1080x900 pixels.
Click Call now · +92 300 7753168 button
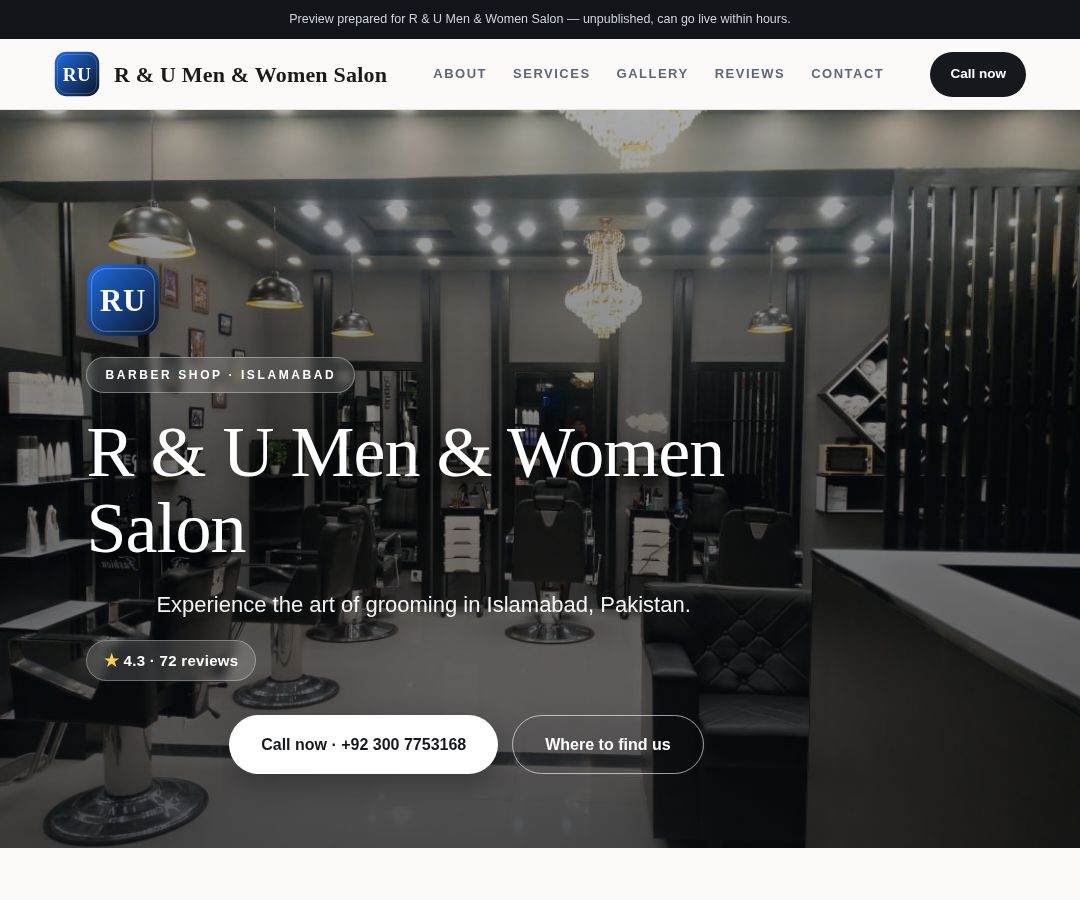coord(363,744)
